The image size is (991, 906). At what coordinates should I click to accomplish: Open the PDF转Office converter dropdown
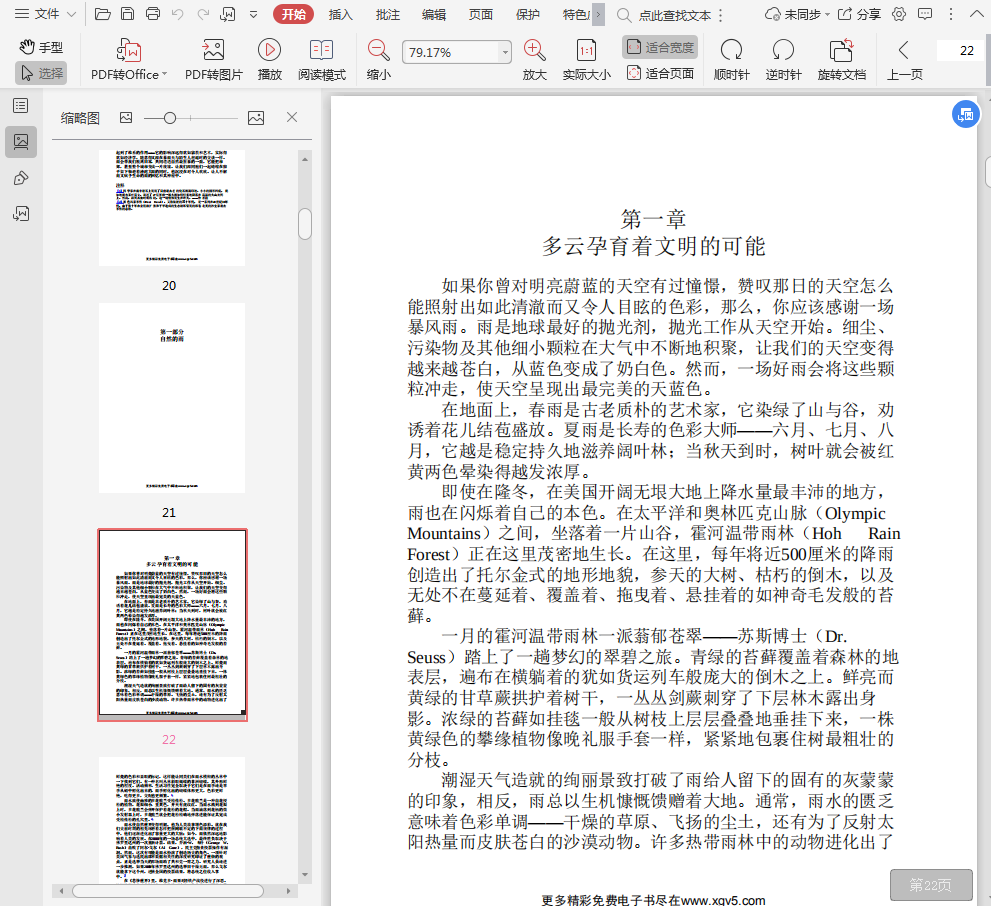tap(129, 61)
